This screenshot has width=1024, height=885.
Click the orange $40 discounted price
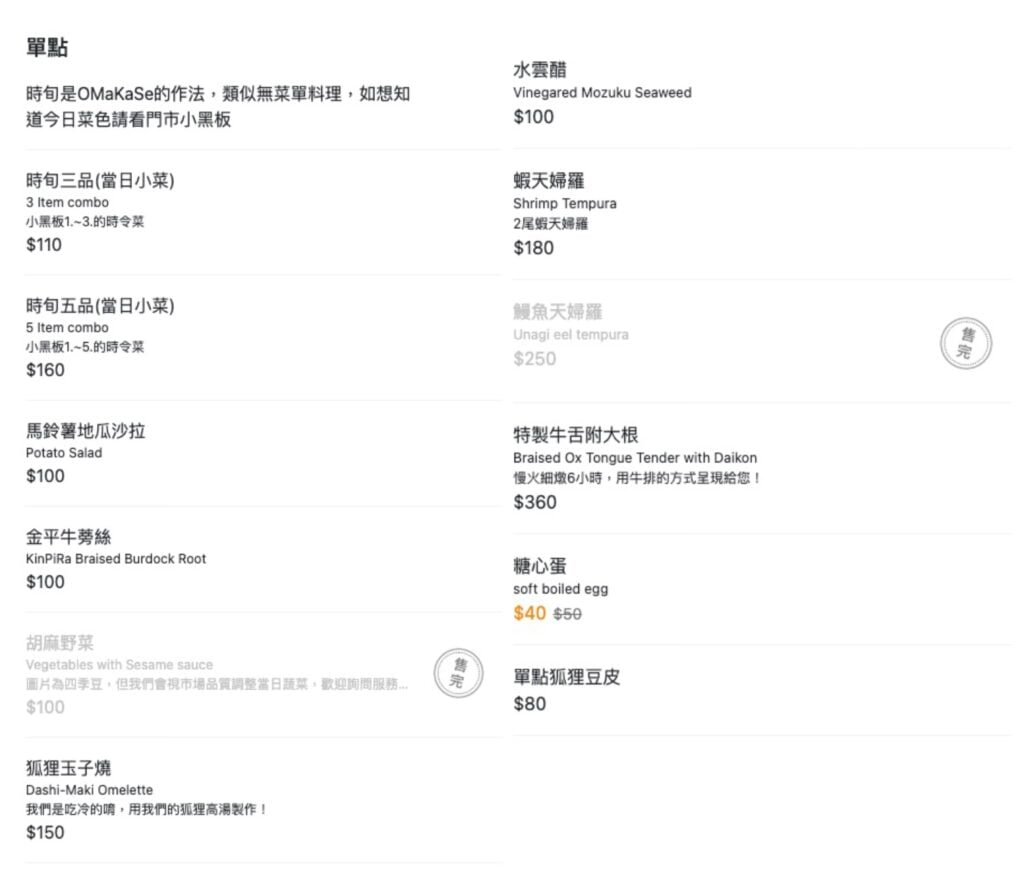tap(529, 613)
